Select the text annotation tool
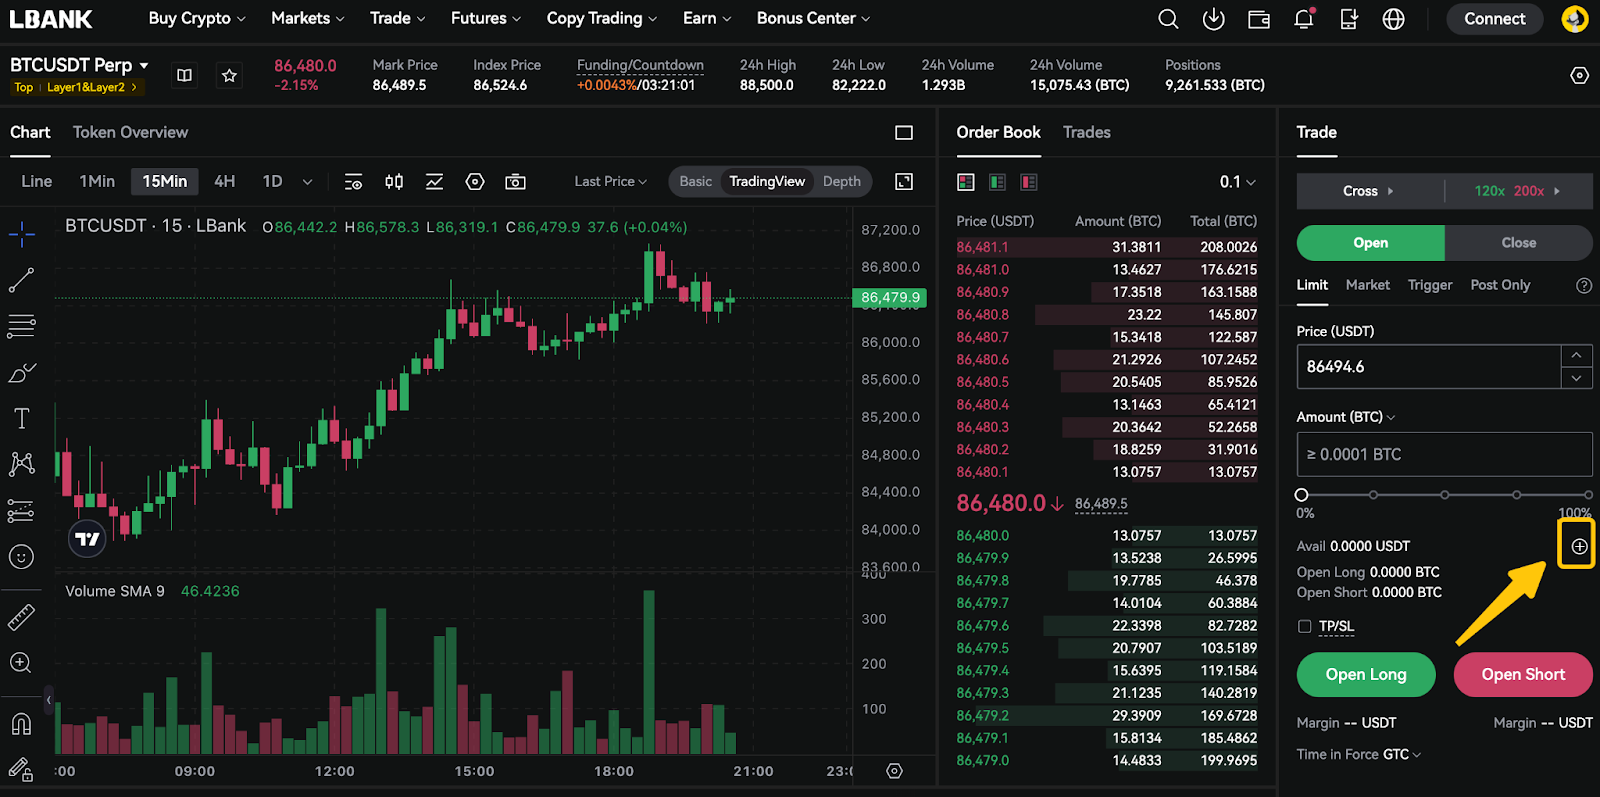1600x797 pixels. pos(21,418)
